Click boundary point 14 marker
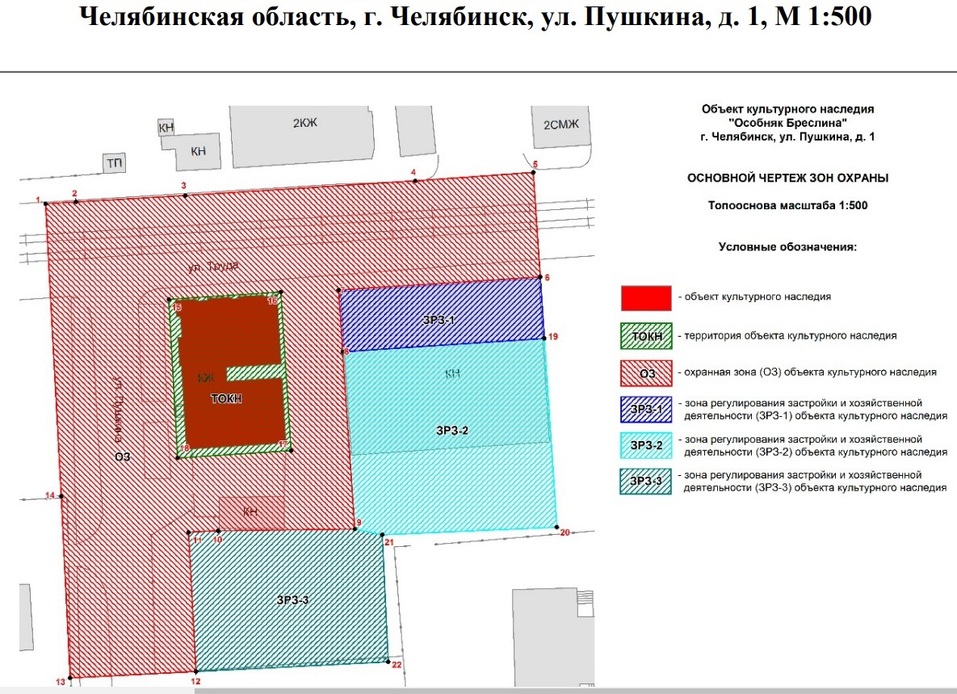 [62, 497]
